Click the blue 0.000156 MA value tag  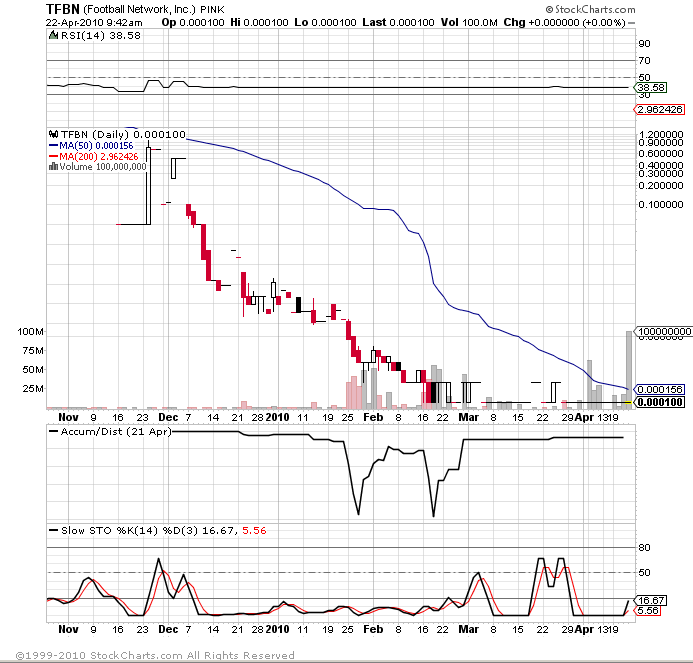659,389
